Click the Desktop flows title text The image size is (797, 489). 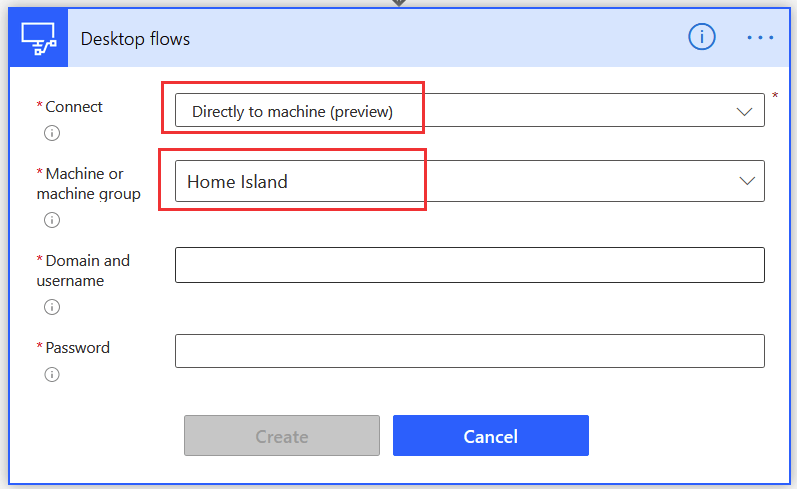135,39
